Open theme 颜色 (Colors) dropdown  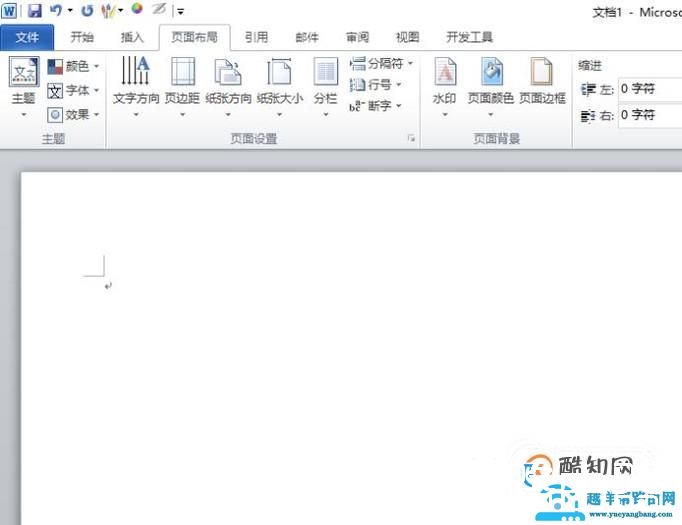coord(73,67)
